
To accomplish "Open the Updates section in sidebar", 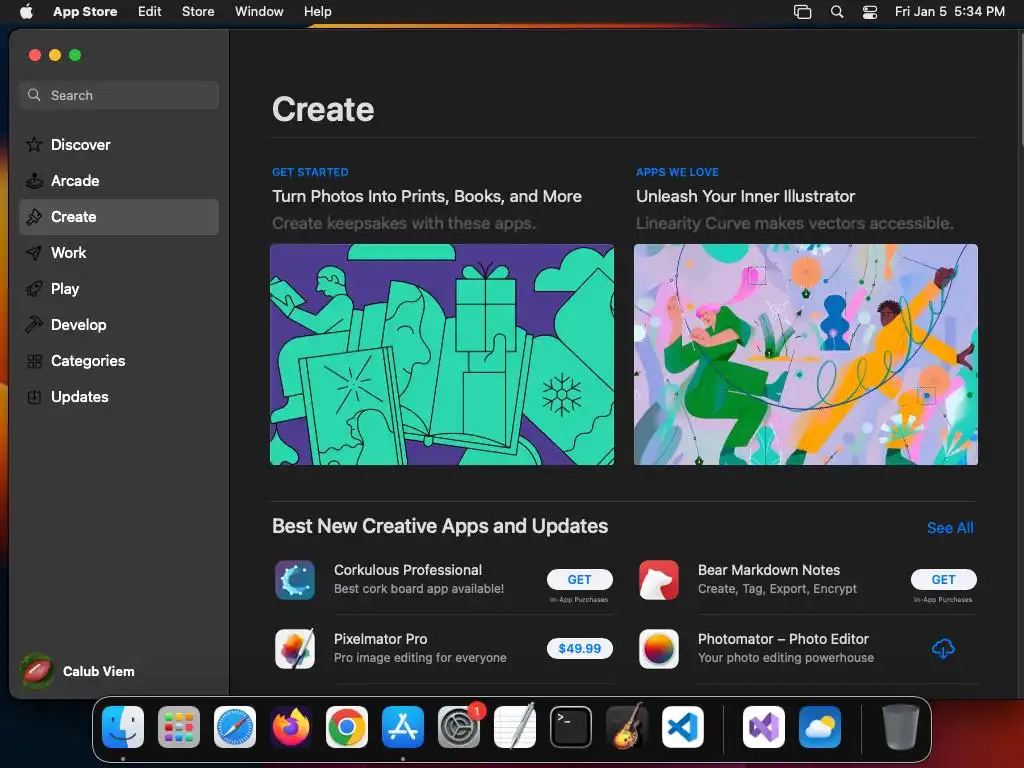I will [119, 396].
